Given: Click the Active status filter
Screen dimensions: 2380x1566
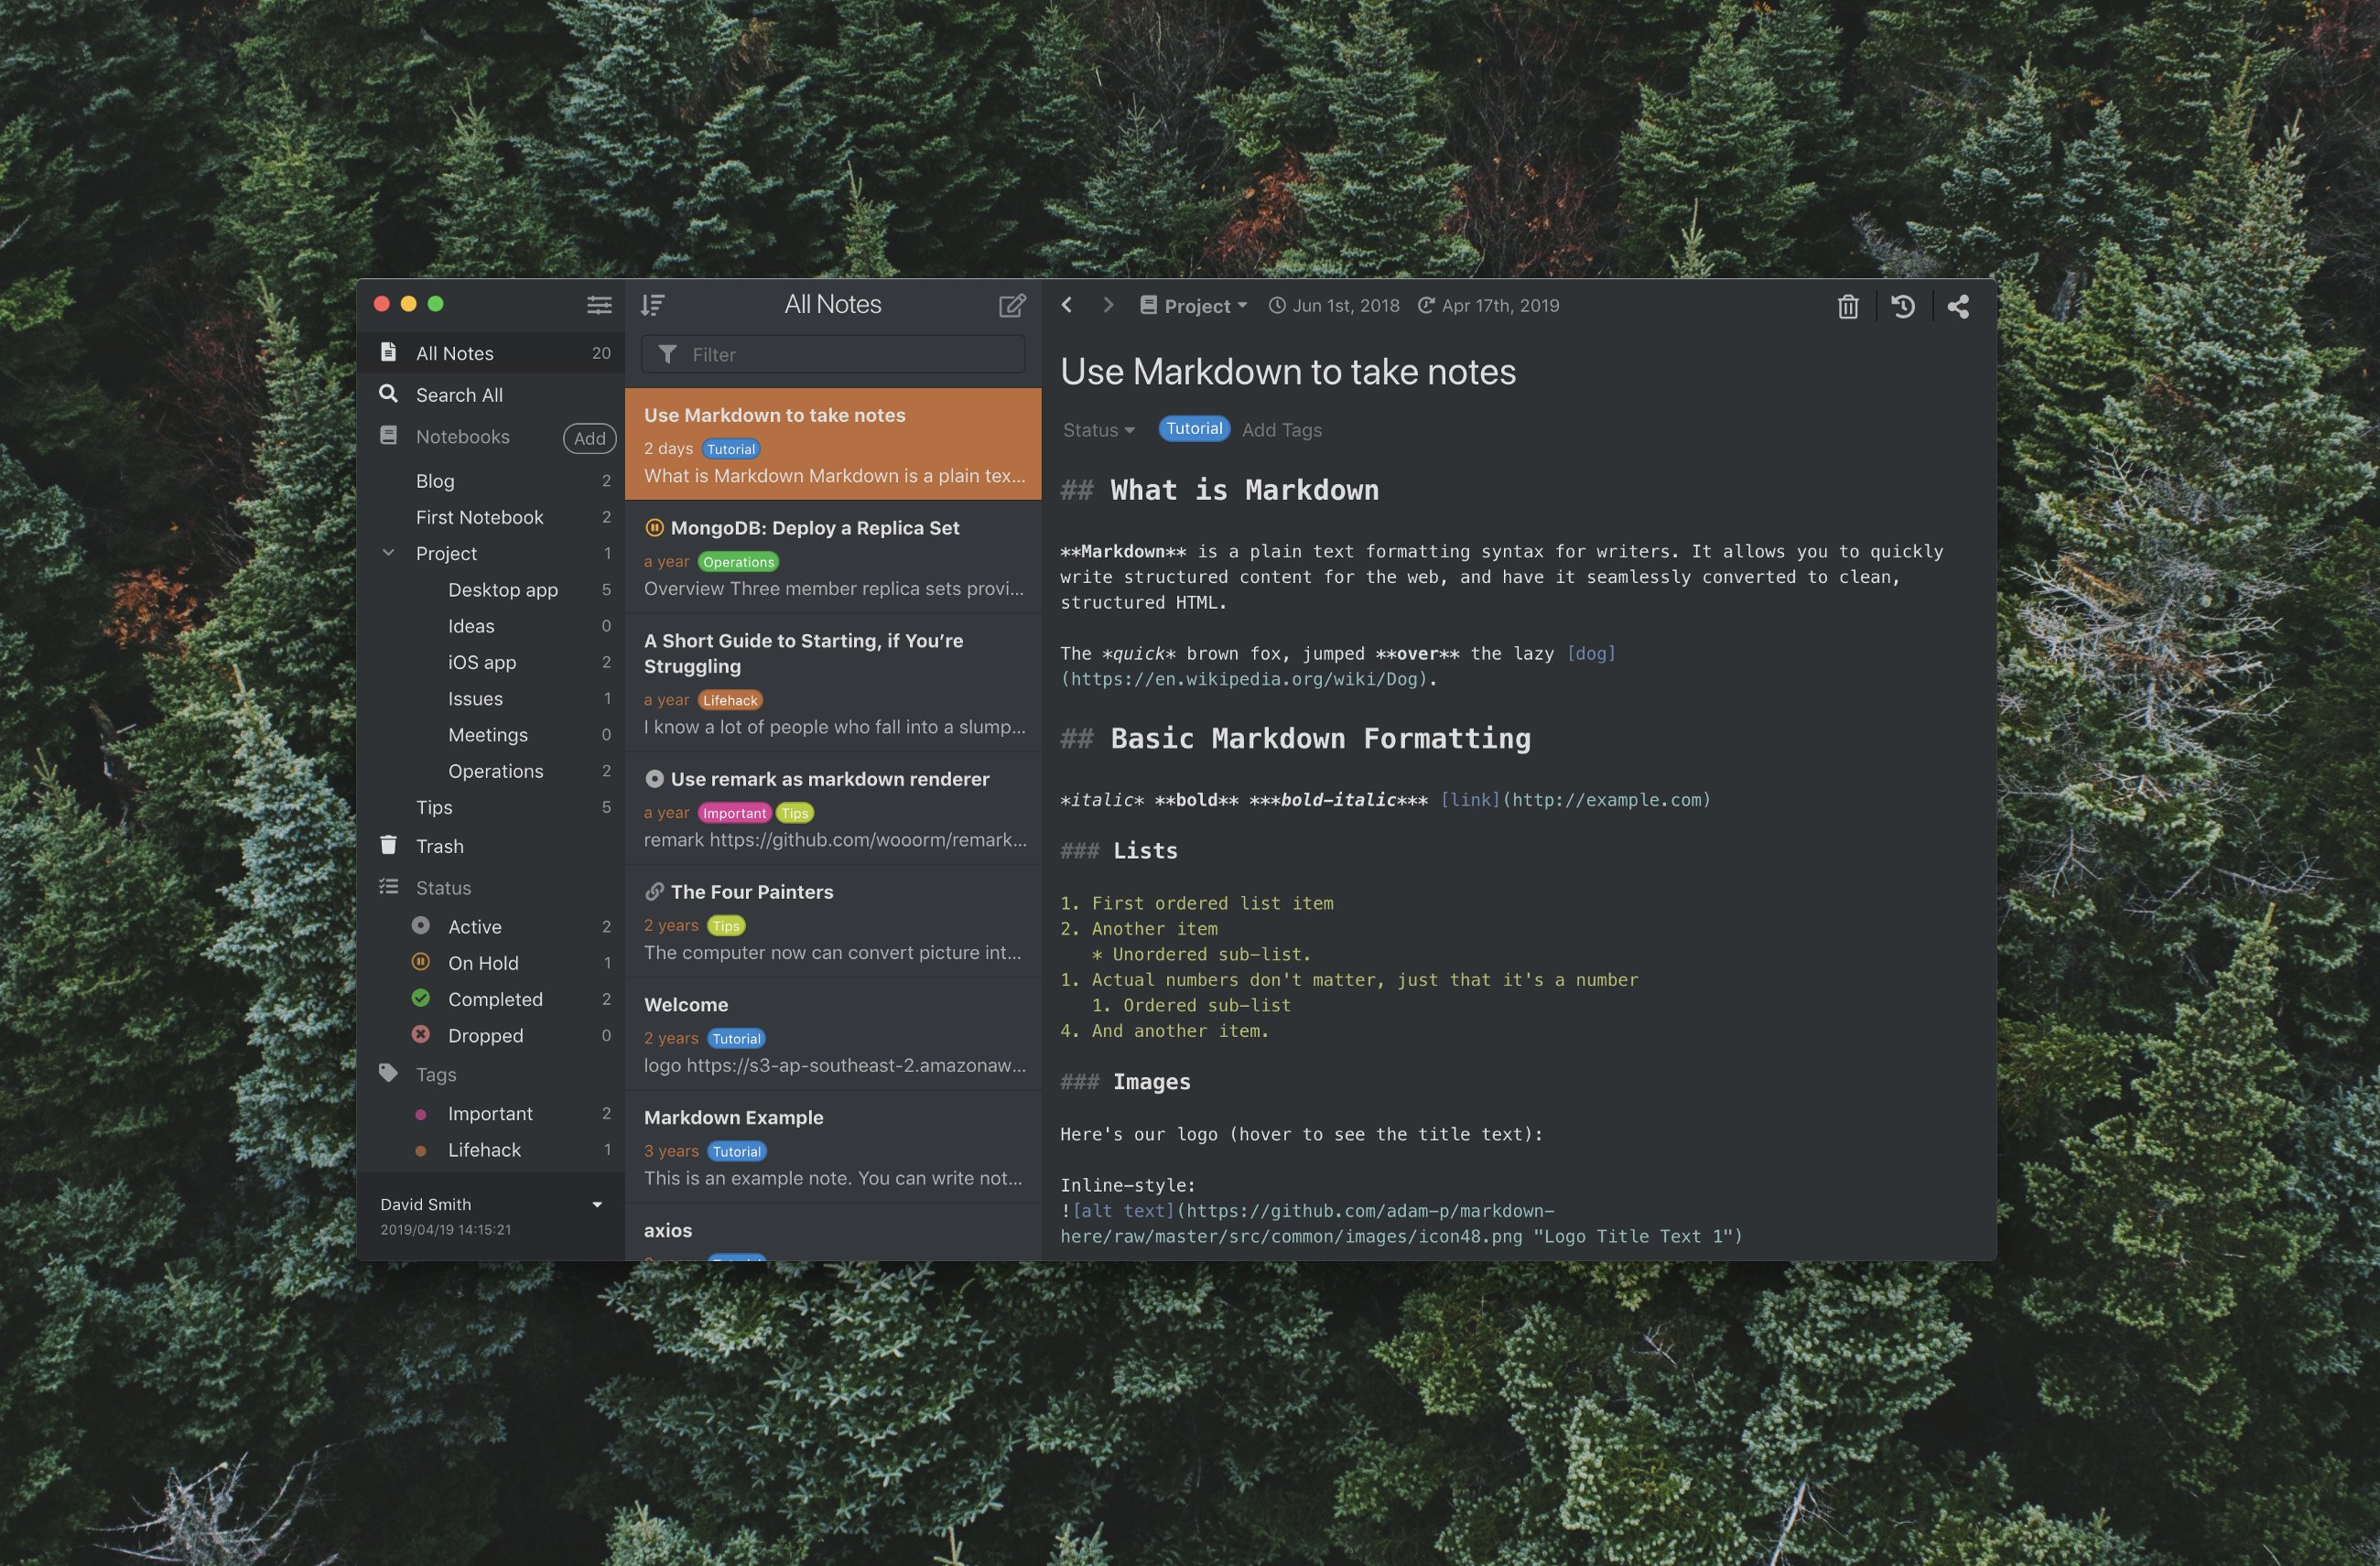Looking at the screenshot, I should coord(473,926).
